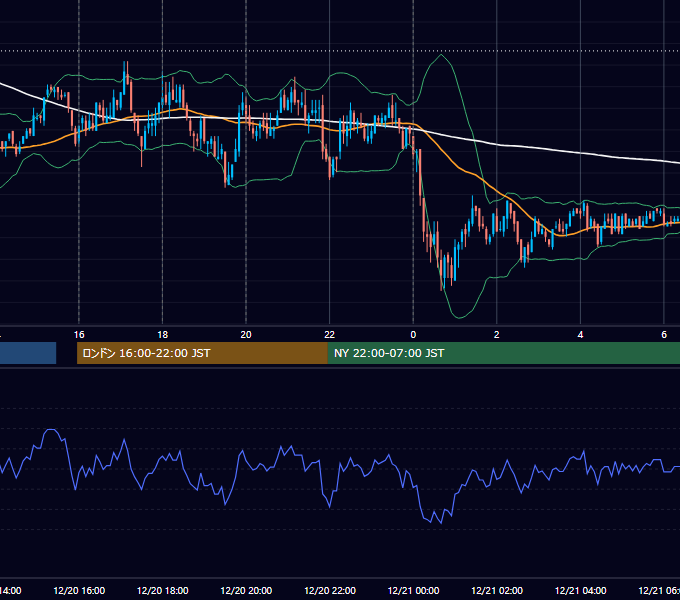Viewport: 680px width, 600px height.
Task: Select the 12/21 00:00 date label
Action: [x=413, y=590]
